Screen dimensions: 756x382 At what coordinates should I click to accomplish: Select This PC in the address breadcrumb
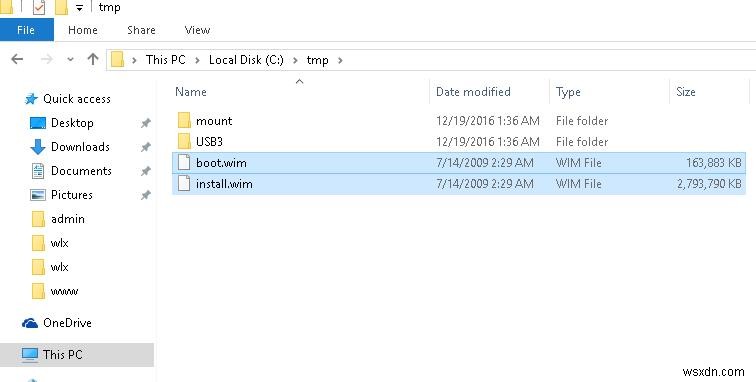[x=165, y=60]
